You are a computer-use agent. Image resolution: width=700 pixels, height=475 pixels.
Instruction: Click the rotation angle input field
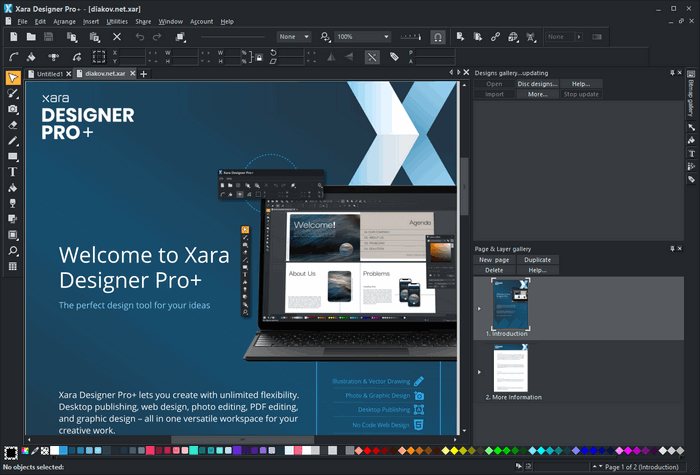pos(292,53)
